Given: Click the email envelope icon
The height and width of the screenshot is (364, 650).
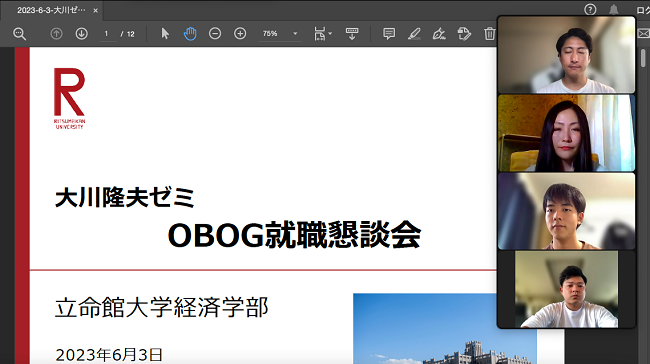Looking at the screenshot, I should point(644,34).
